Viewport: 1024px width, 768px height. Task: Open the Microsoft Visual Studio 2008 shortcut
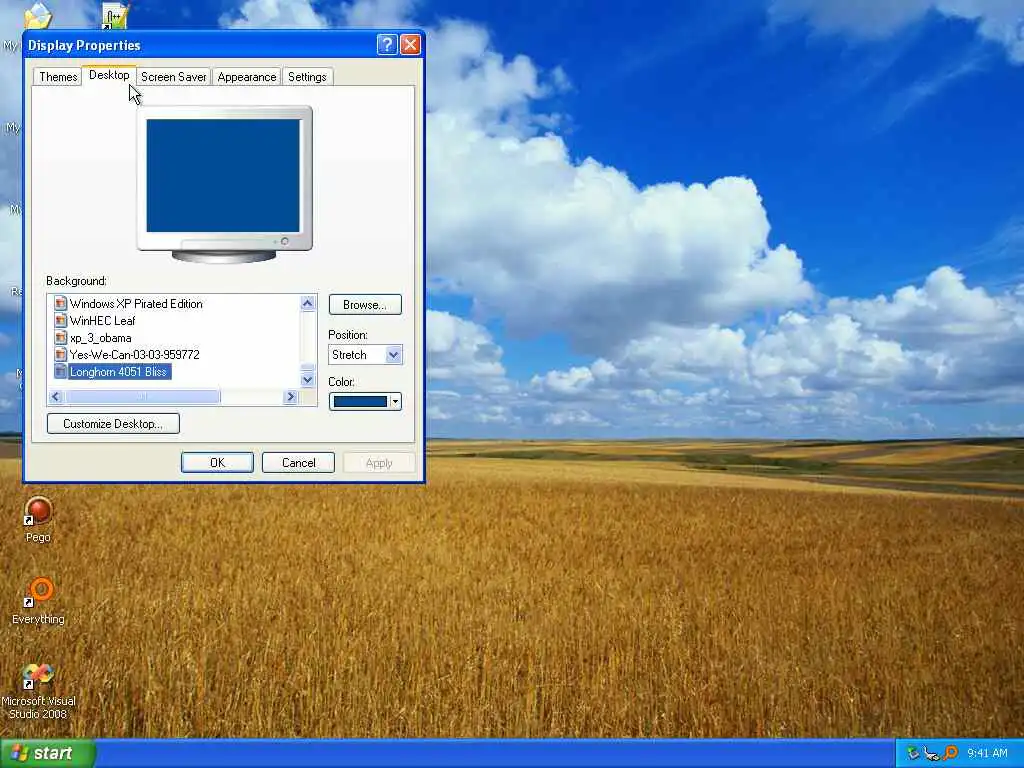[38, 675]
